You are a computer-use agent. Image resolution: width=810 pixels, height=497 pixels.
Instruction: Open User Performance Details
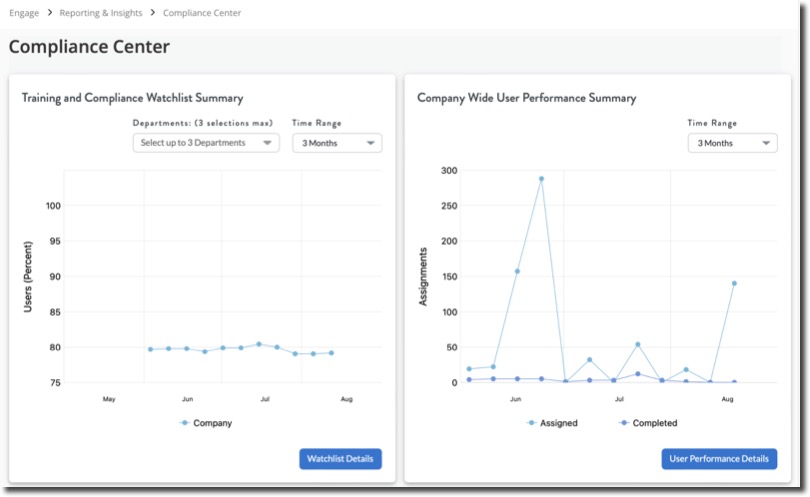pyautogui.click(x=719, y=459)
